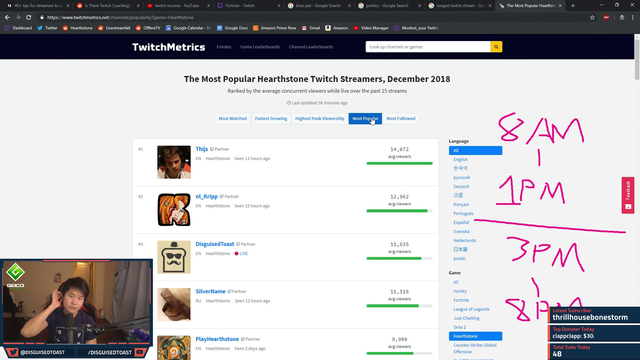Filter language by polski
This screenshot has width=640, height=360.
459,258
